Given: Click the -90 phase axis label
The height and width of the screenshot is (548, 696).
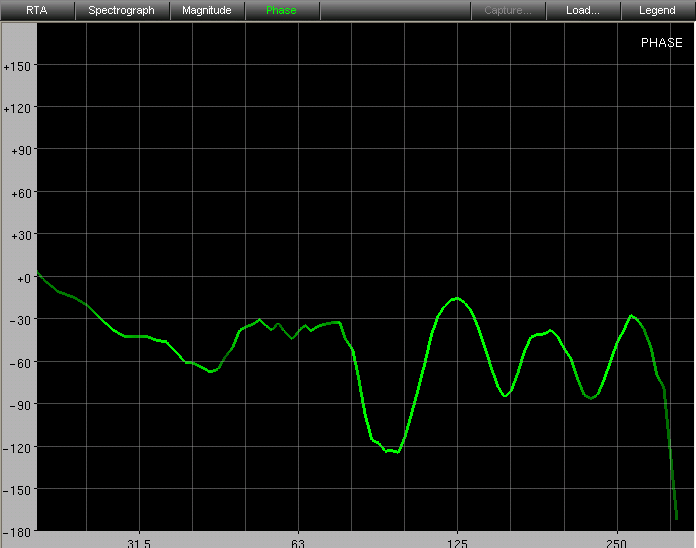Looking at the screenshot, I should pos(20,405).
